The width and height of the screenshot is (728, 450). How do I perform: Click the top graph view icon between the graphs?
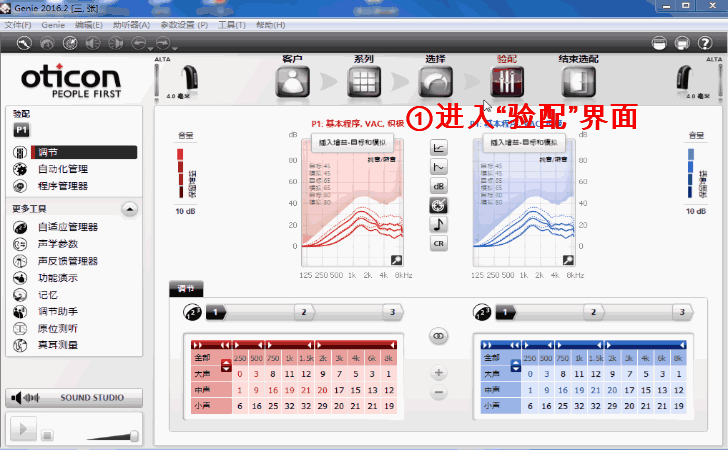pos(439,148)
